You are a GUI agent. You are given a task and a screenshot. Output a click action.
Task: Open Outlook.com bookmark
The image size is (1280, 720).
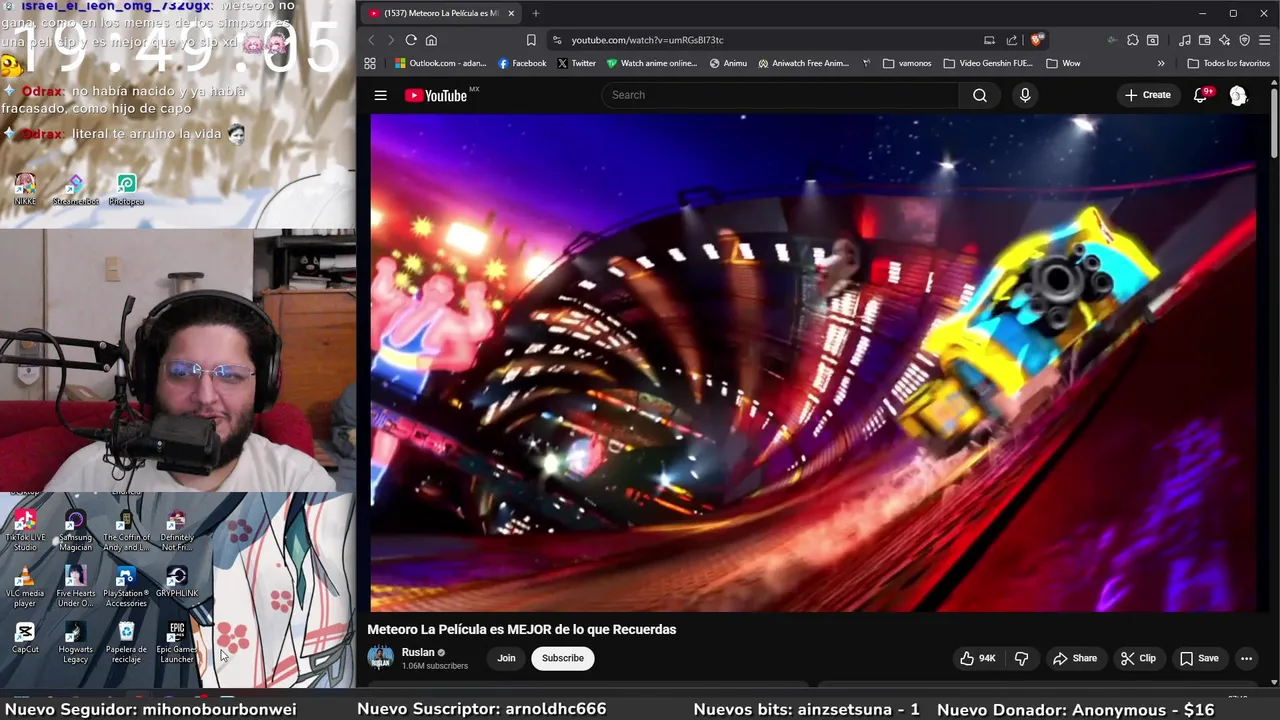click(x=440, y=63)
